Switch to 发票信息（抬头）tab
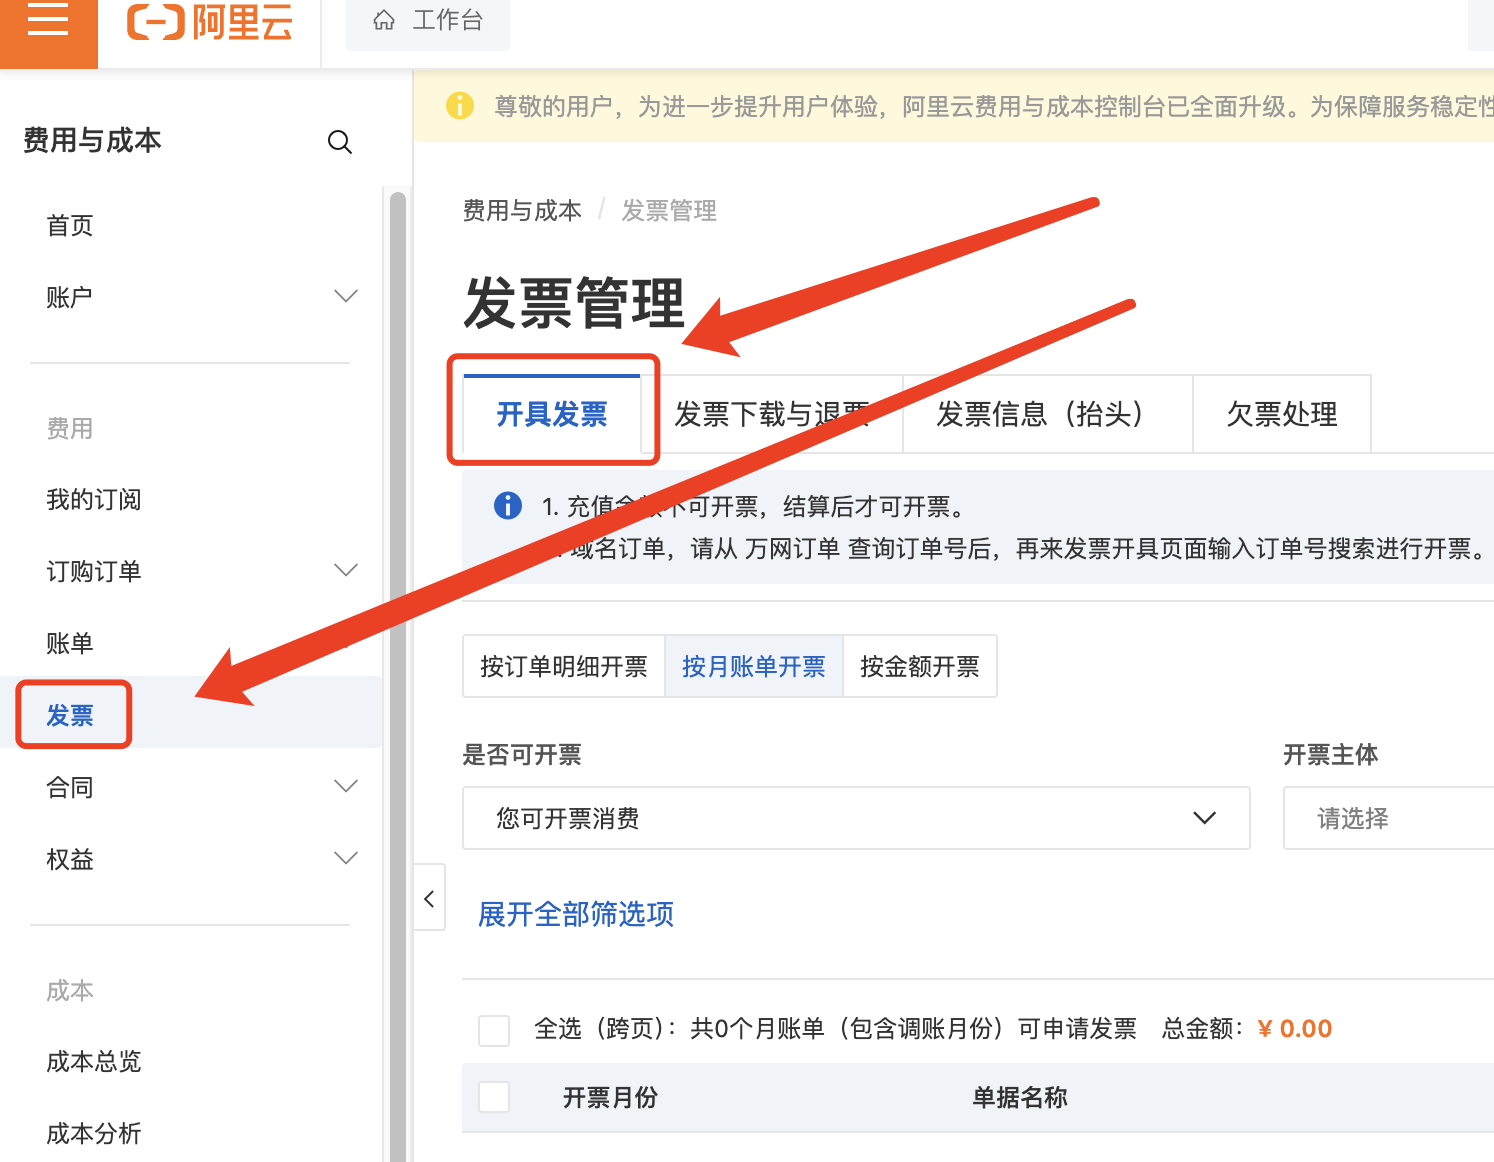1494x1162 pixels. (x=1047, y=414)
